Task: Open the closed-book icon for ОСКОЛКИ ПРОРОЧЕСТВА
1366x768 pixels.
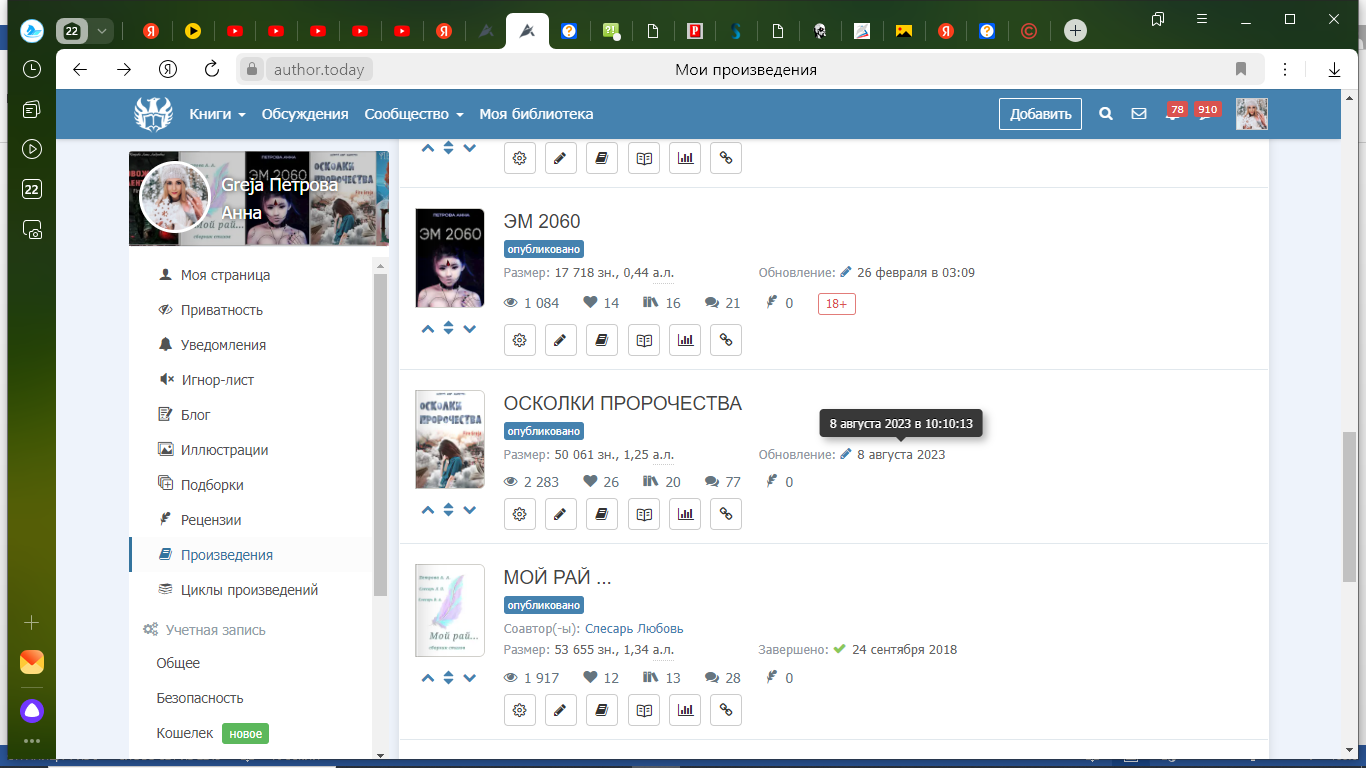Action: coord(602,514)
